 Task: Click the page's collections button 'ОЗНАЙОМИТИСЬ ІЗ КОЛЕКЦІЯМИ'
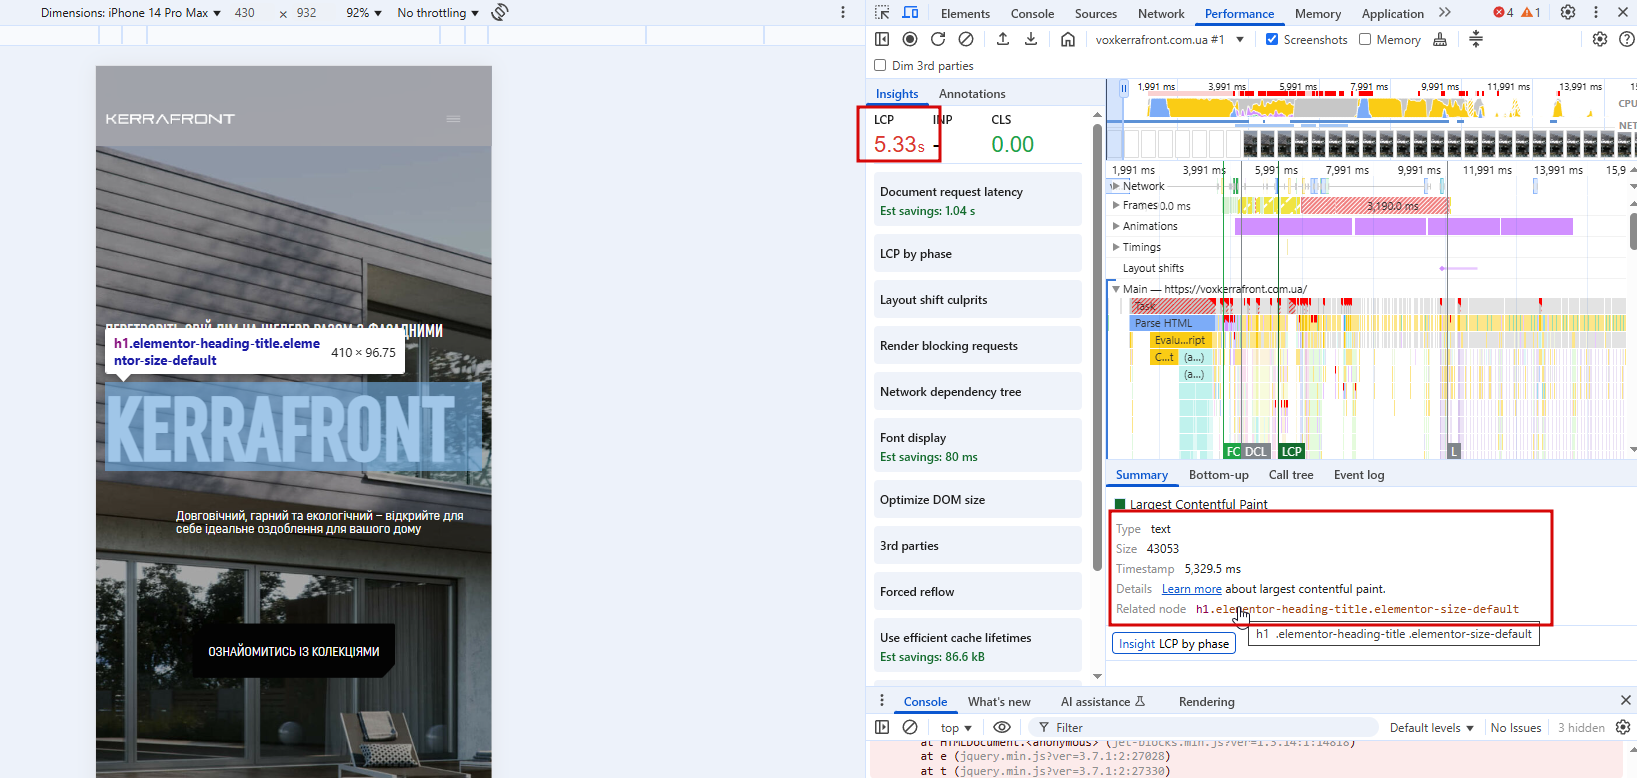tap(294, 651)
